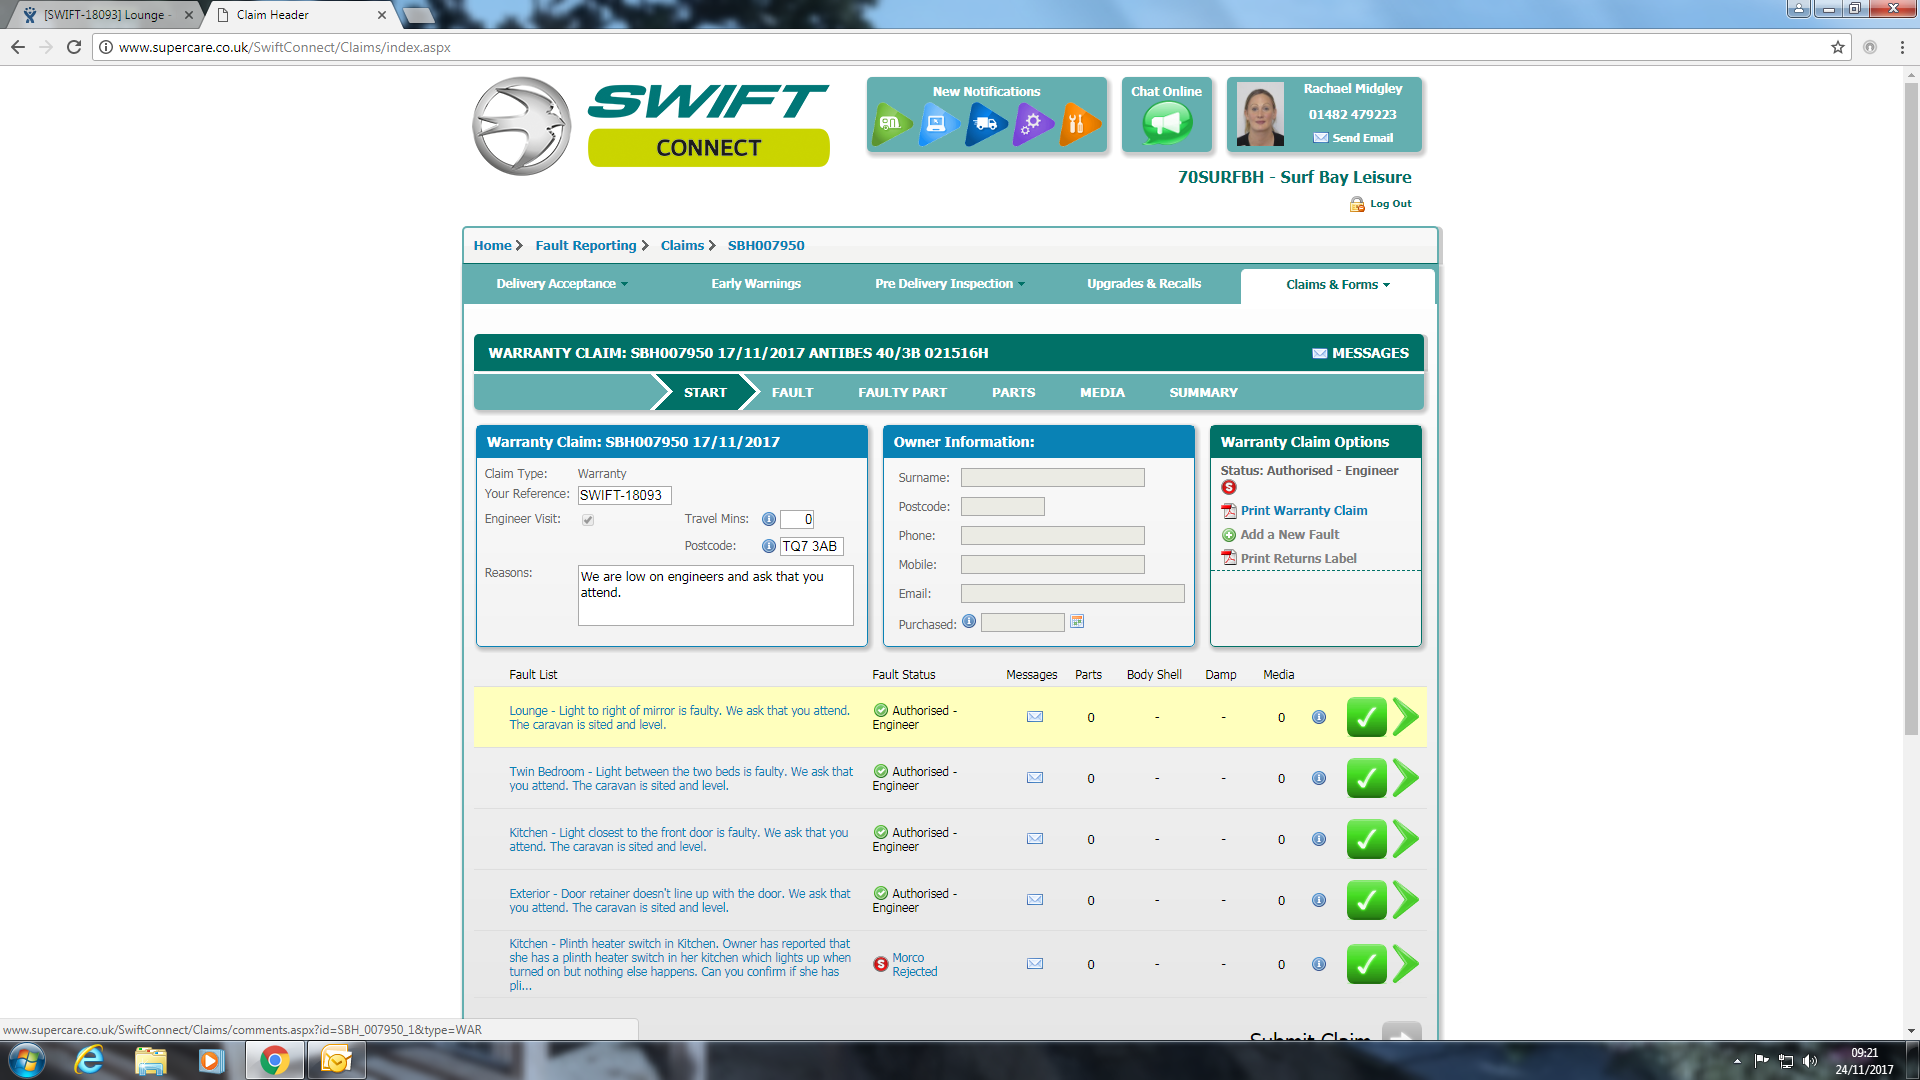Click the purple gears notification icon
Image resolution: width=1920 pixels, height=1080 pixels.
point(1033,124)
